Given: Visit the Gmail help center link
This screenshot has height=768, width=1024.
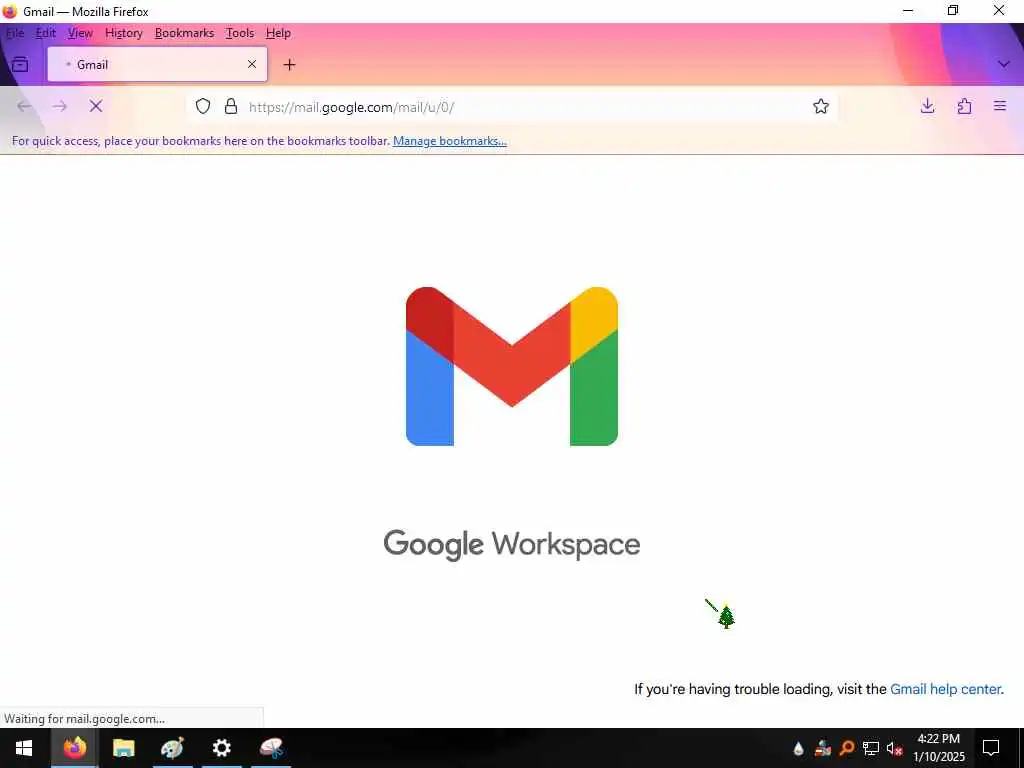Looking at the screenshot, I should pyautogui.click(x=945, y=689).
